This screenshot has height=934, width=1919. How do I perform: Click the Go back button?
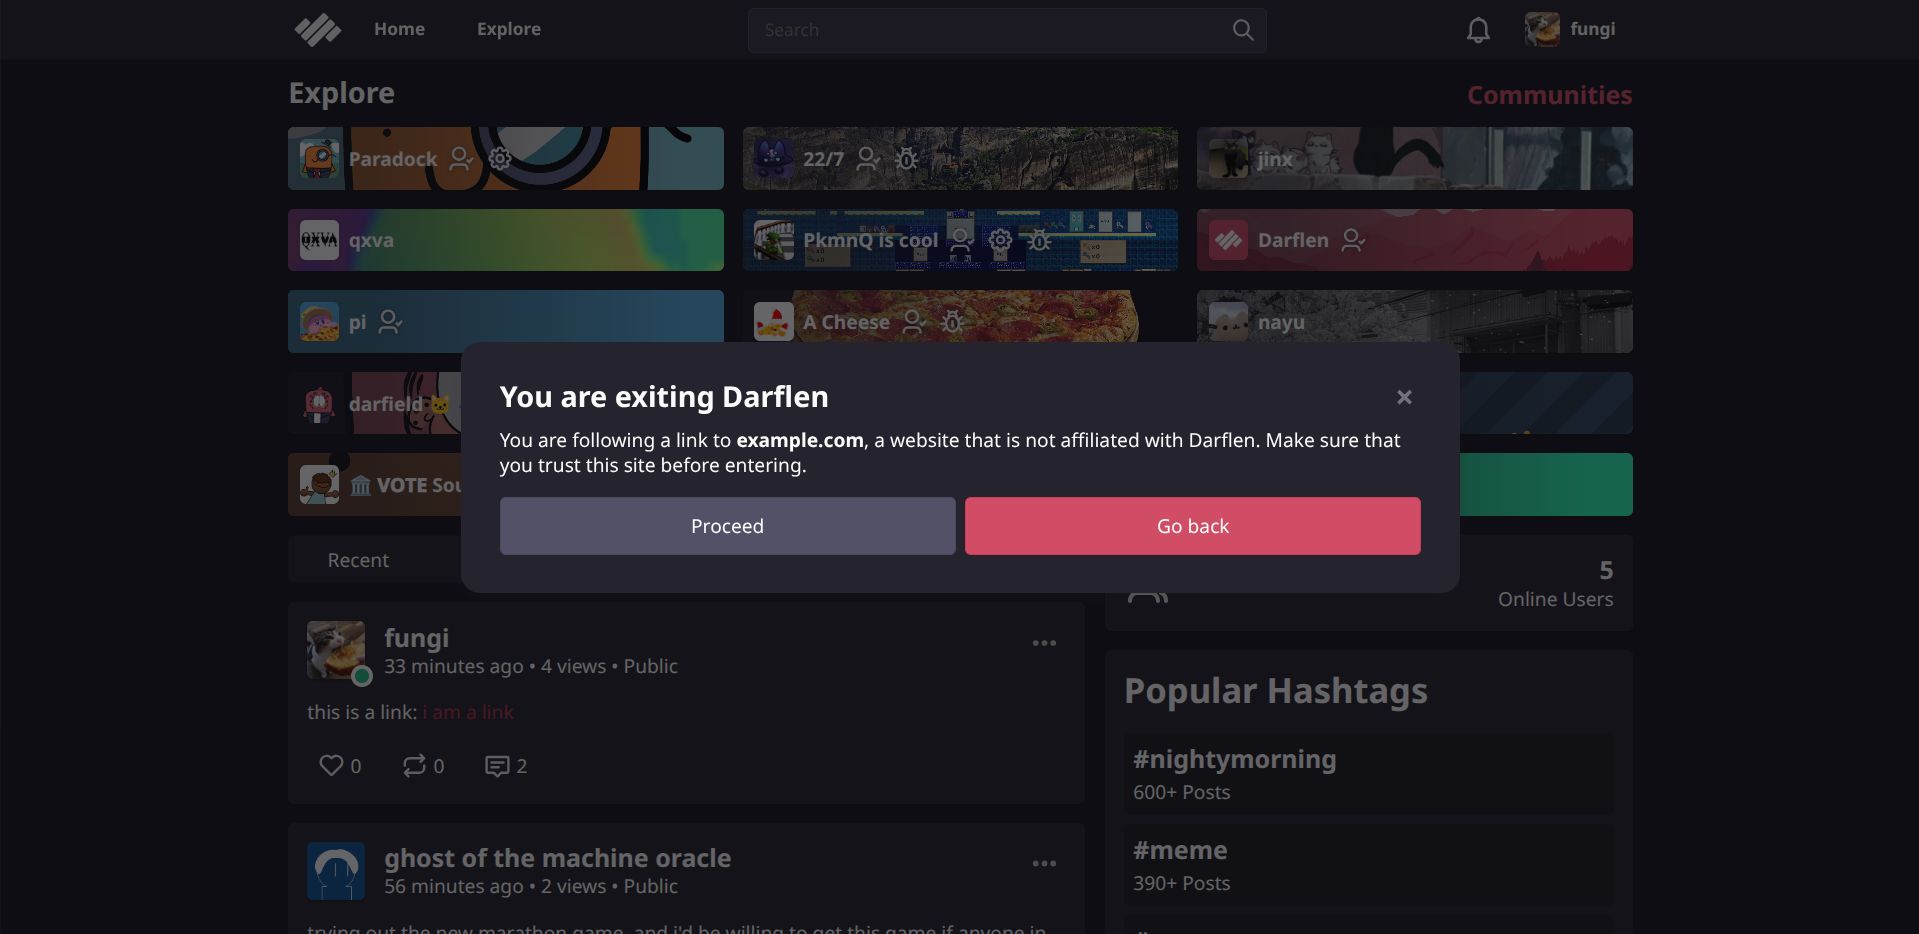pyautogui.click(x=1192, y=526)
